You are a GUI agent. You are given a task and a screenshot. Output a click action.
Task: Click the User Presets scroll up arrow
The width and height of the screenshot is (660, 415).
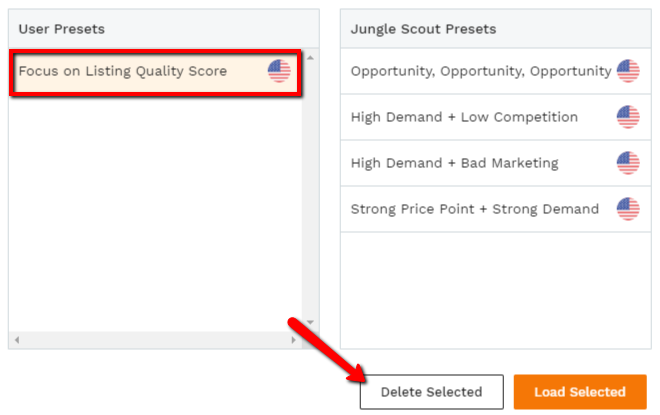point(310,58)
